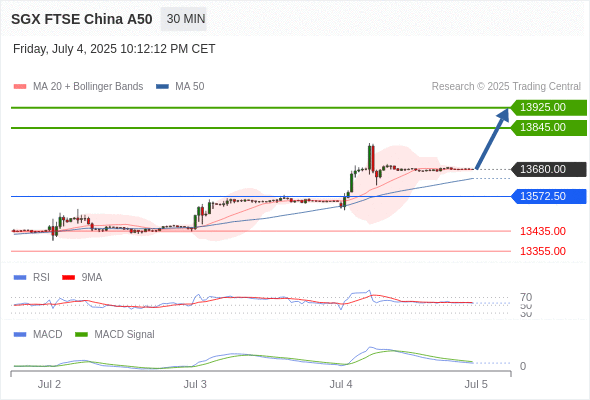This screenshot has width=590, height=400.
Task: Click the RSI 70 level label
Action: [526, 297]
